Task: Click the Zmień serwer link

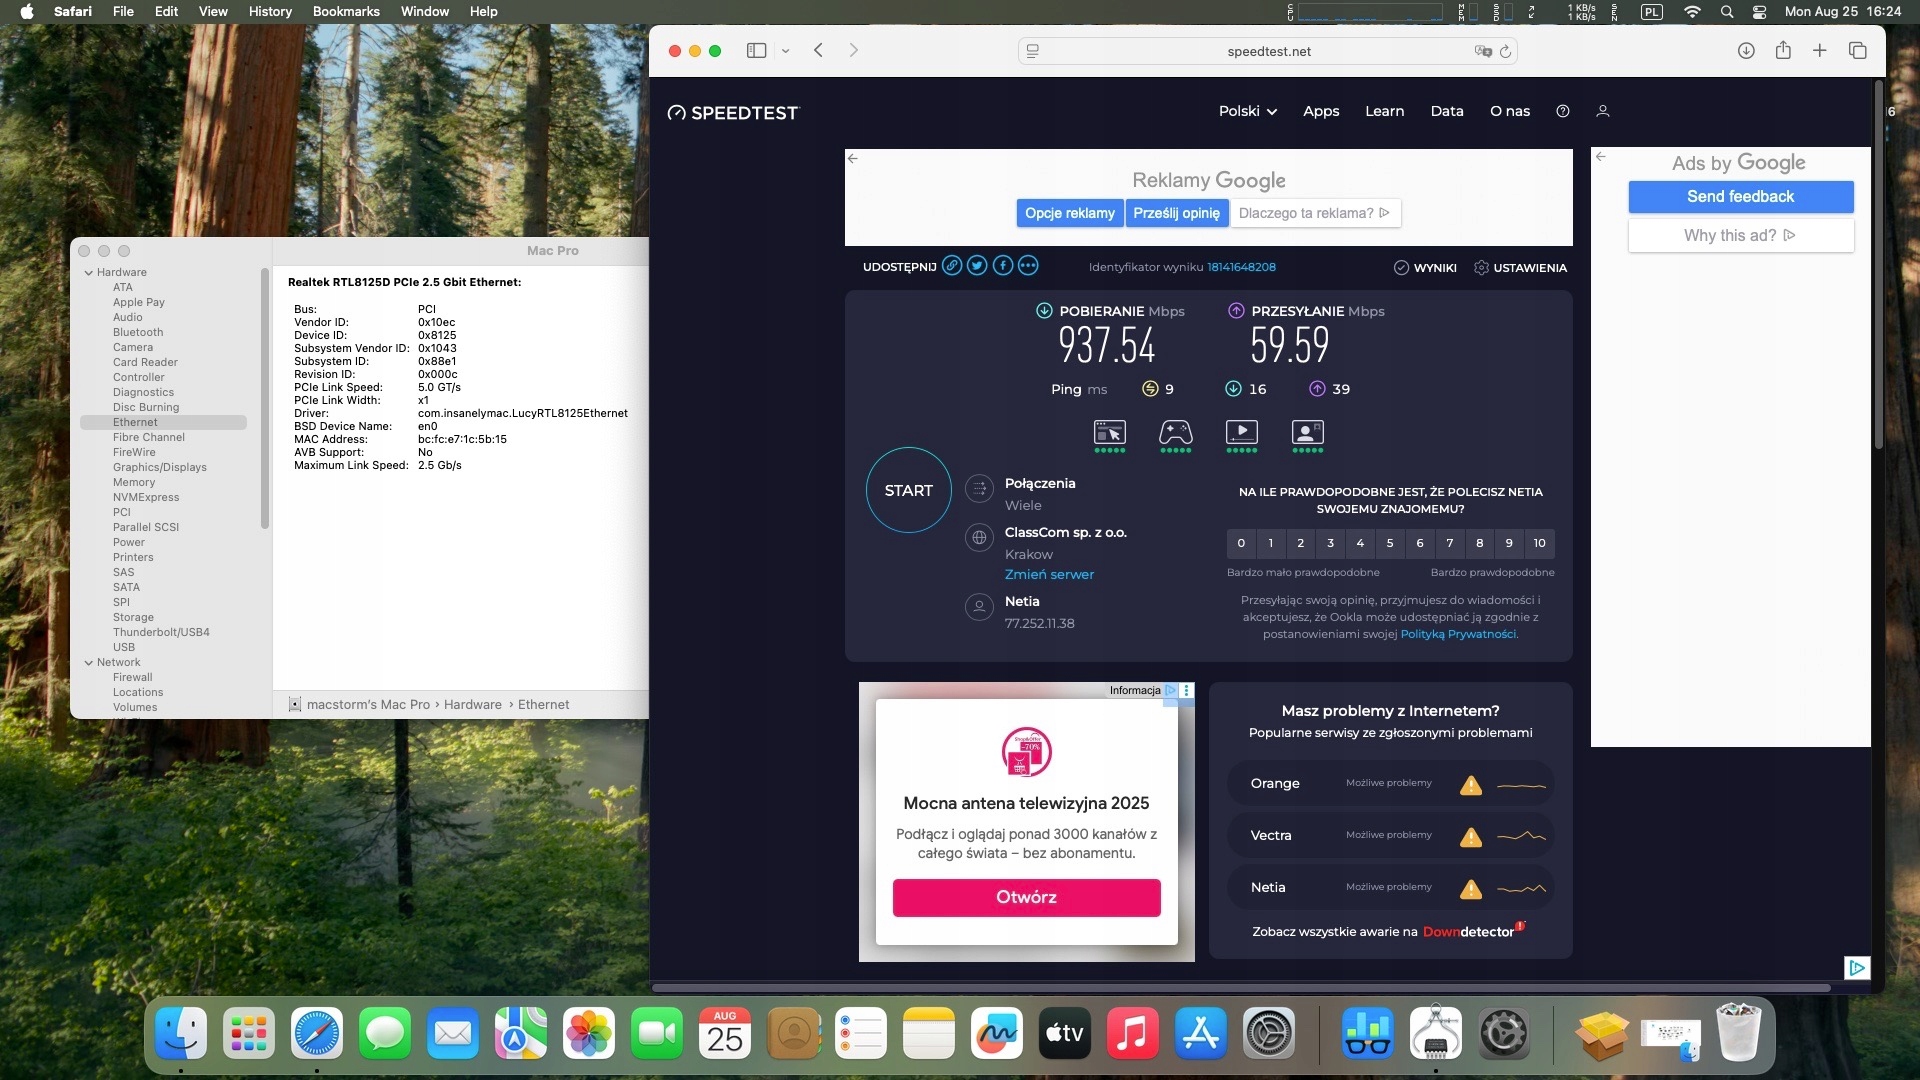Action: (x=1049, y=574)
